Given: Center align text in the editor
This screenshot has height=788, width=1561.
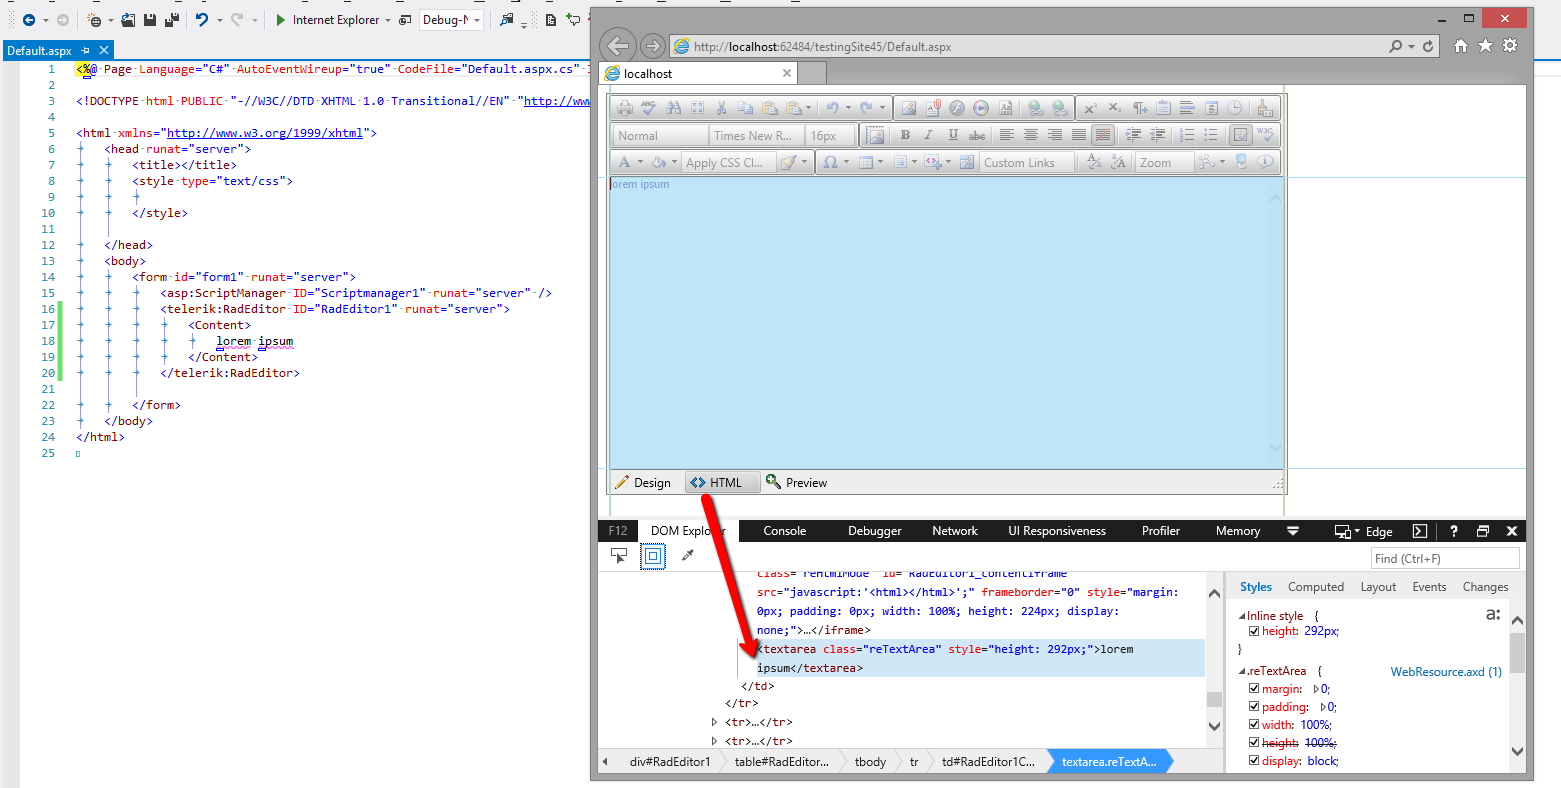Looking at the screenshot, I should 1031,135.
